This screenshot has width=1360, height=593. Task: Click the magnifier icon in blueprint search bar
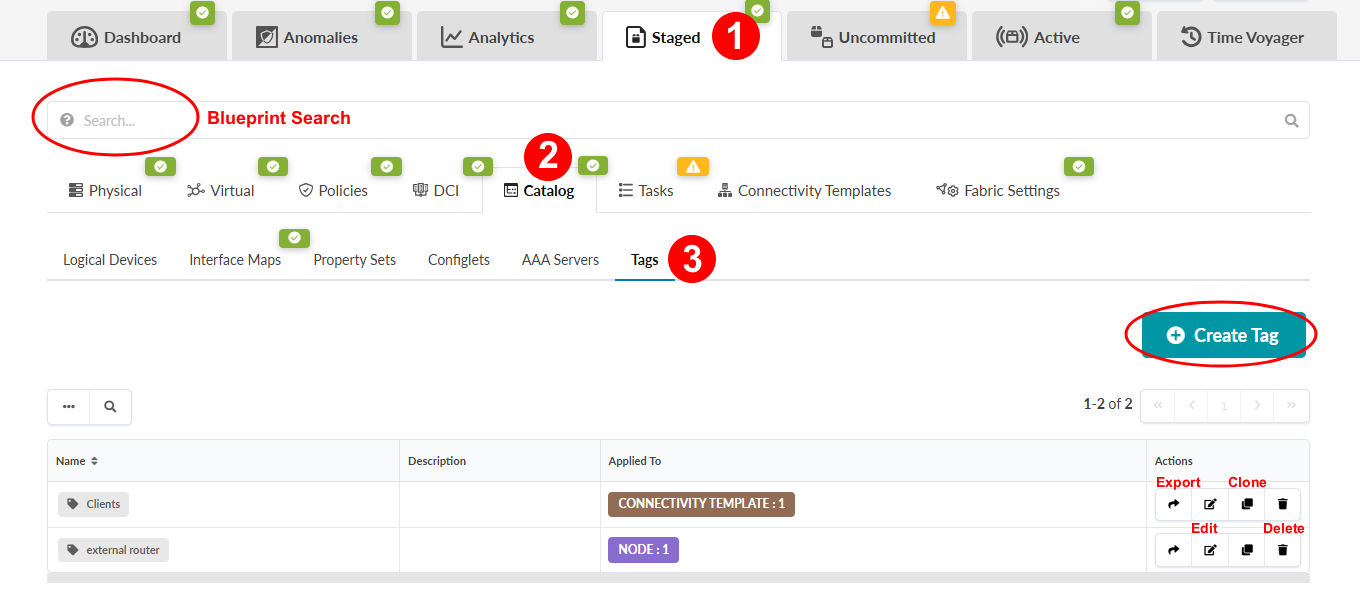pyautogui.click(x=1291, y=121)
